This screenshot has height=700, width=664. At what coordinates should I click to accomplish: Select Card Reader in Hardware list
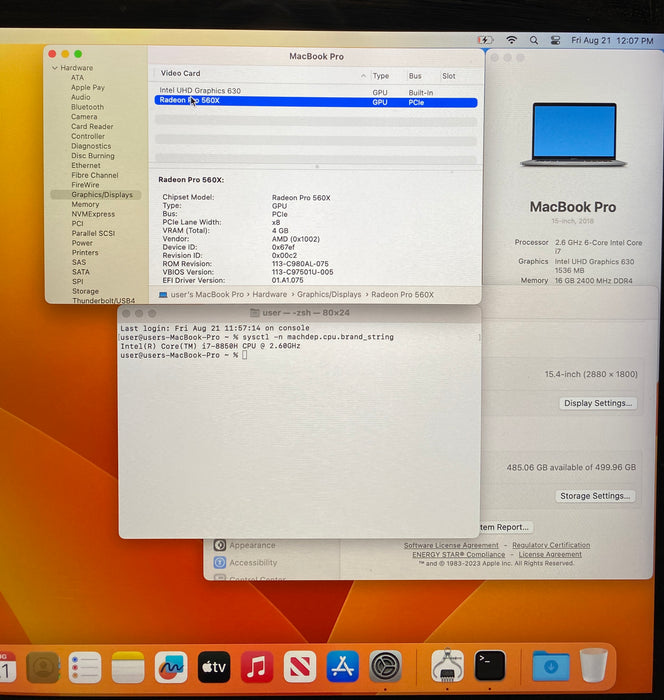tap(92, 127)
